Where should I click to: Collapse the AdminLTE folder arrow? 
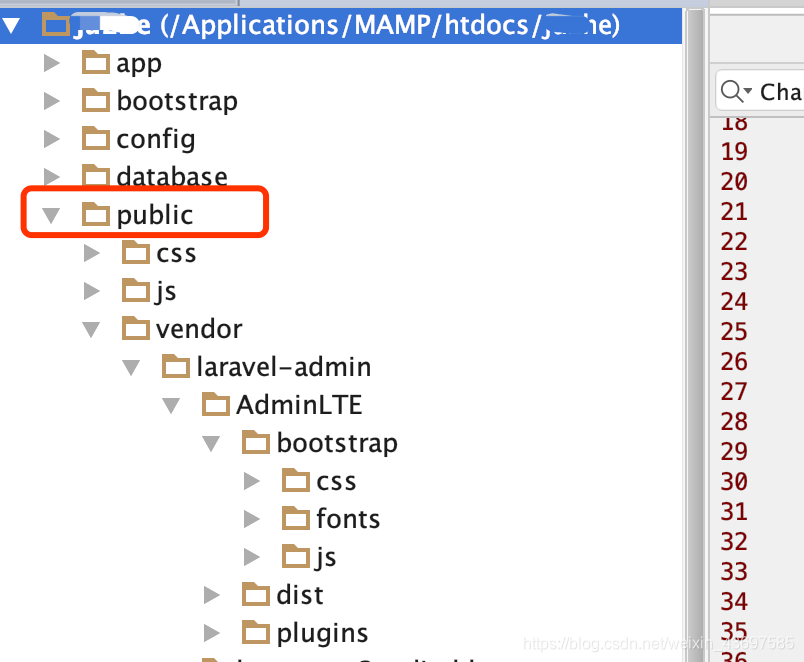click(171, 406)
